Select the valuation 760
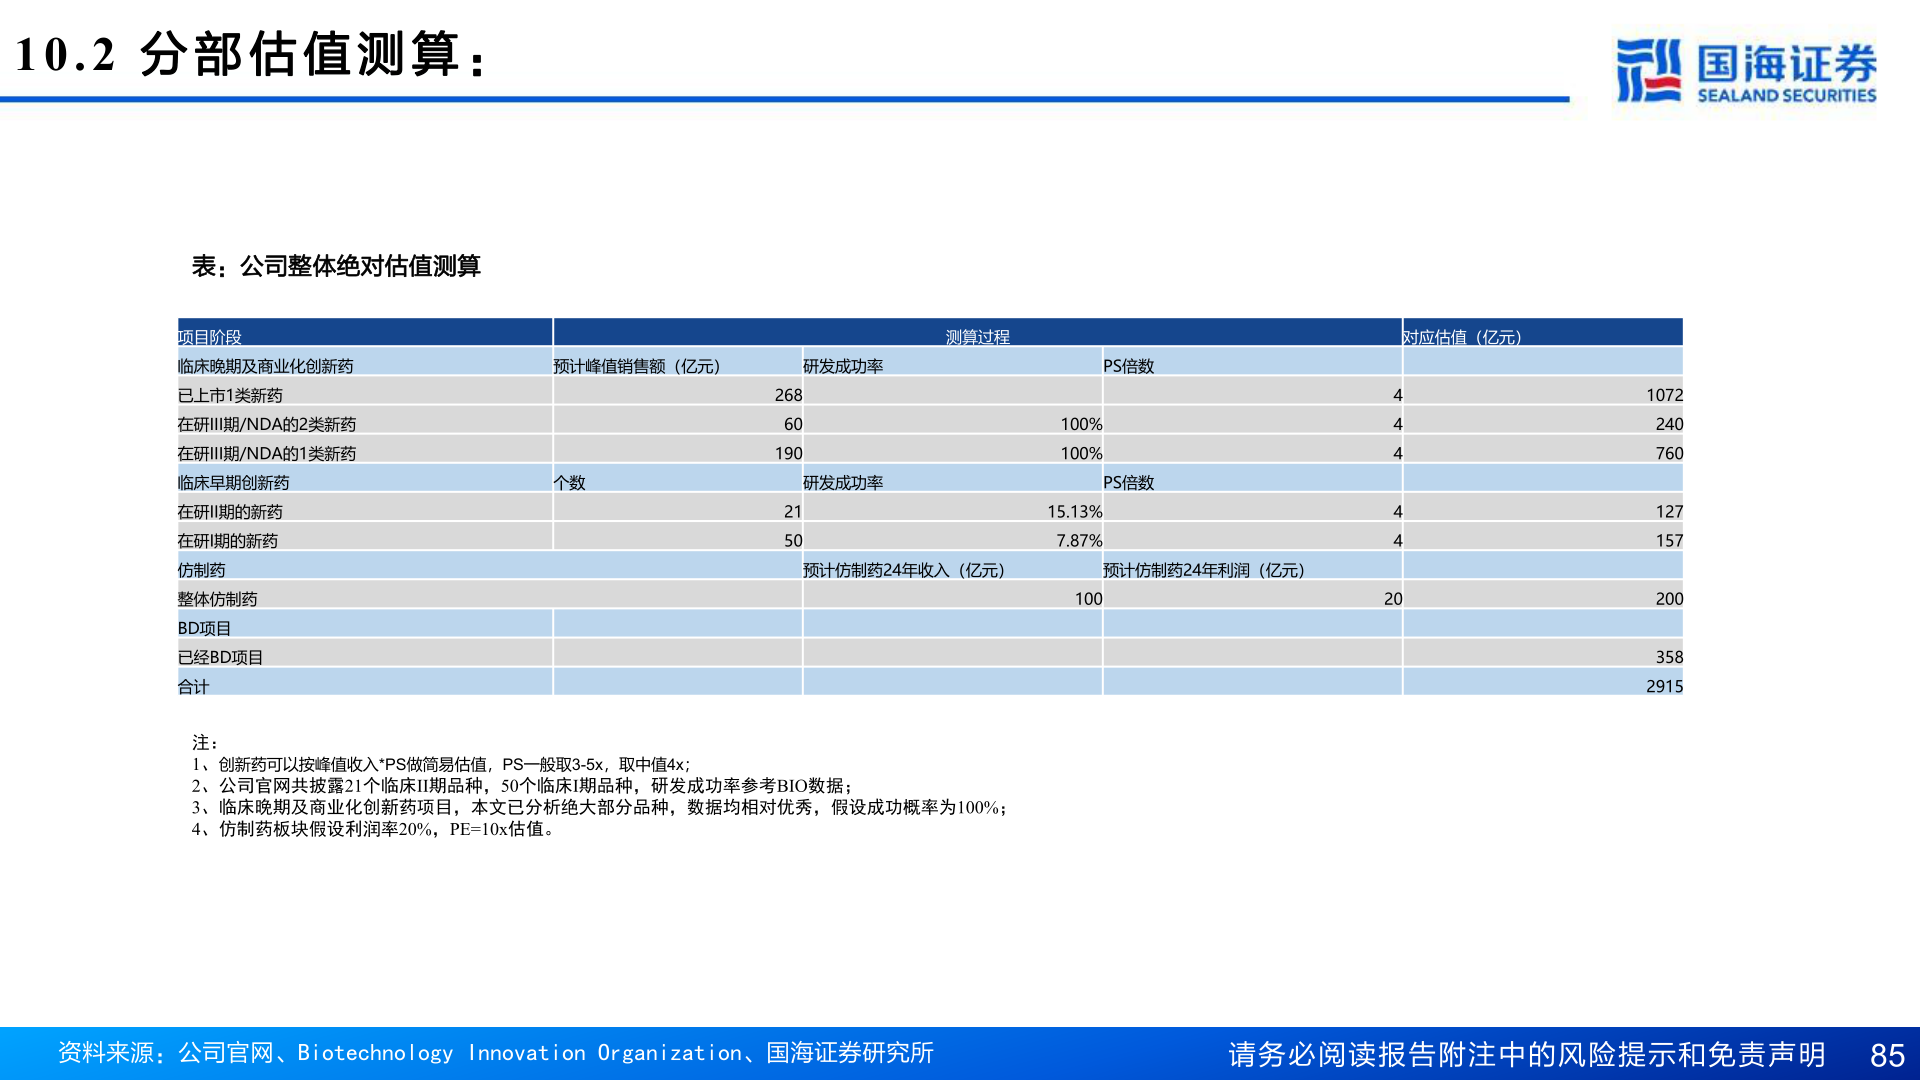Viewport: 1920px width, 1080px height. 1669,453
